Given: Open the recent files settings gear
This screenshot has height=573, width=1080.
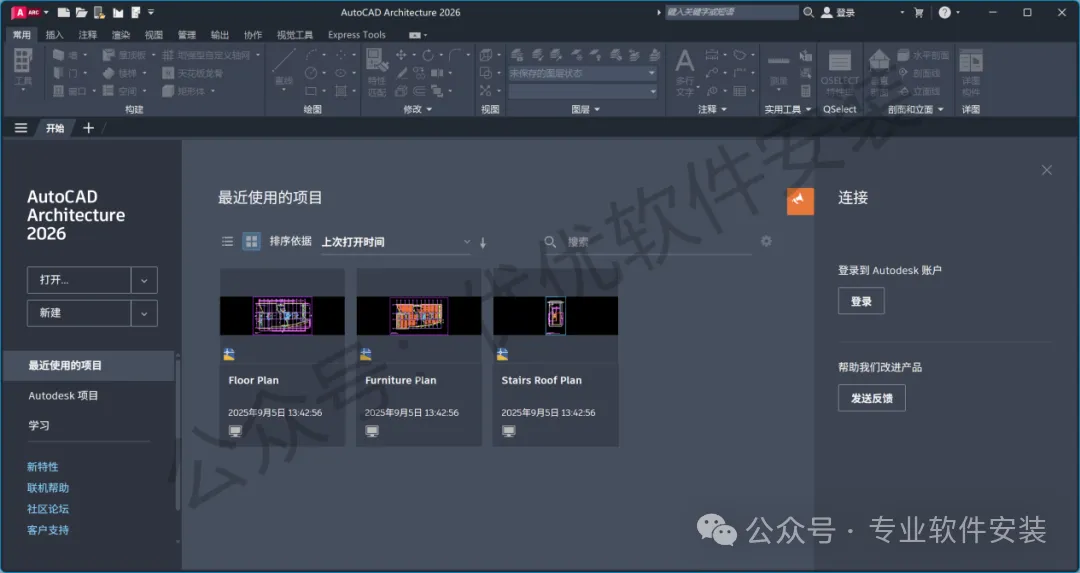Looking at the screenshot, I should (x=766, y=241).
